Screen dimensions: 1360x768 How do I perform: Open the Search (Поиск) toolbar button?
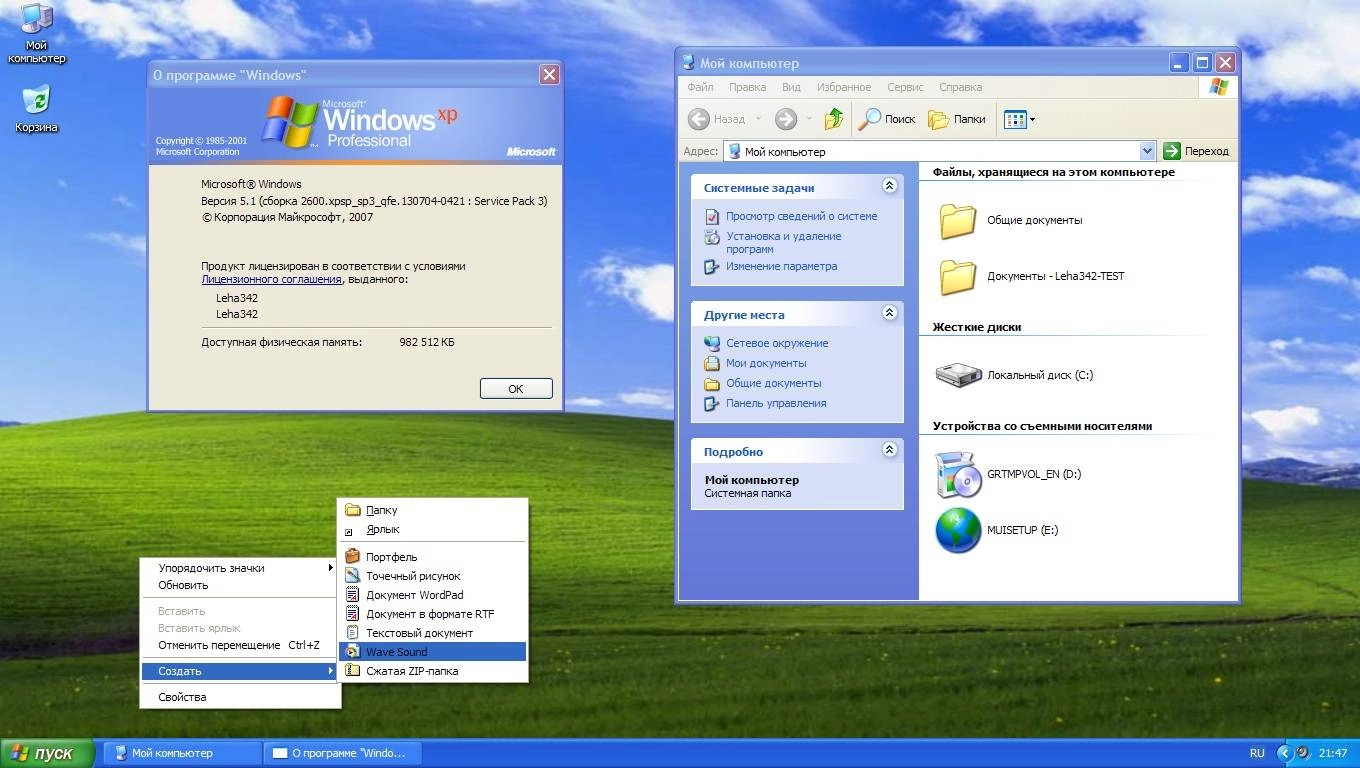[x=887, y=119]
